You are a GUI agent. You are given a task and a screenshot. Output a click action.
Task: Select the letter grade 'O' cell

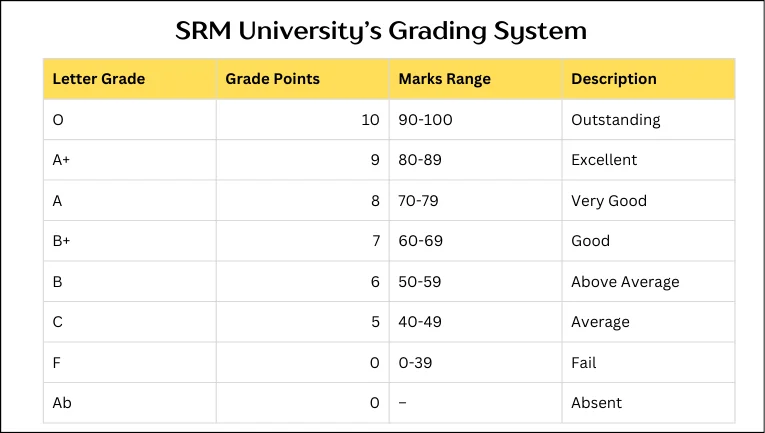[58, 120]
